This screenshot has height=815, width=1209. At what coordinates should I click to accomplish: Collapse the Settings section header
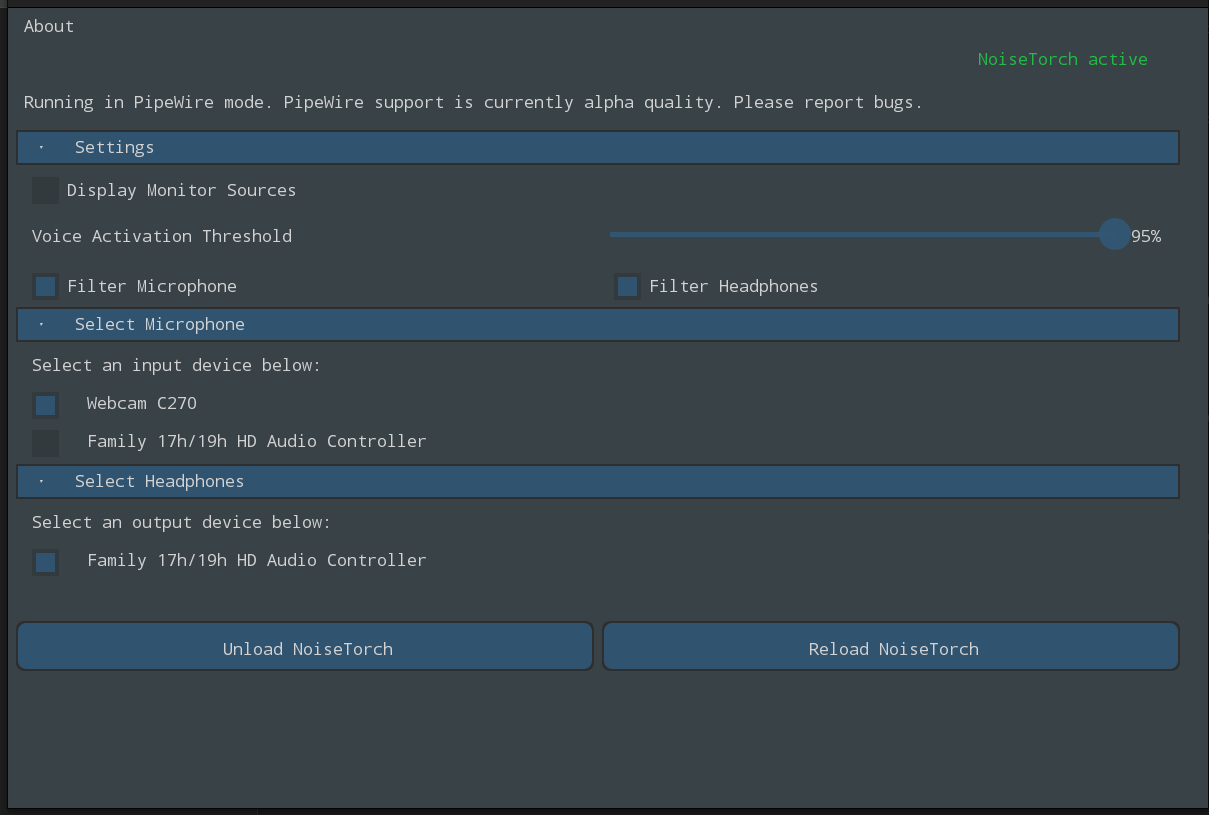(598, 148)
